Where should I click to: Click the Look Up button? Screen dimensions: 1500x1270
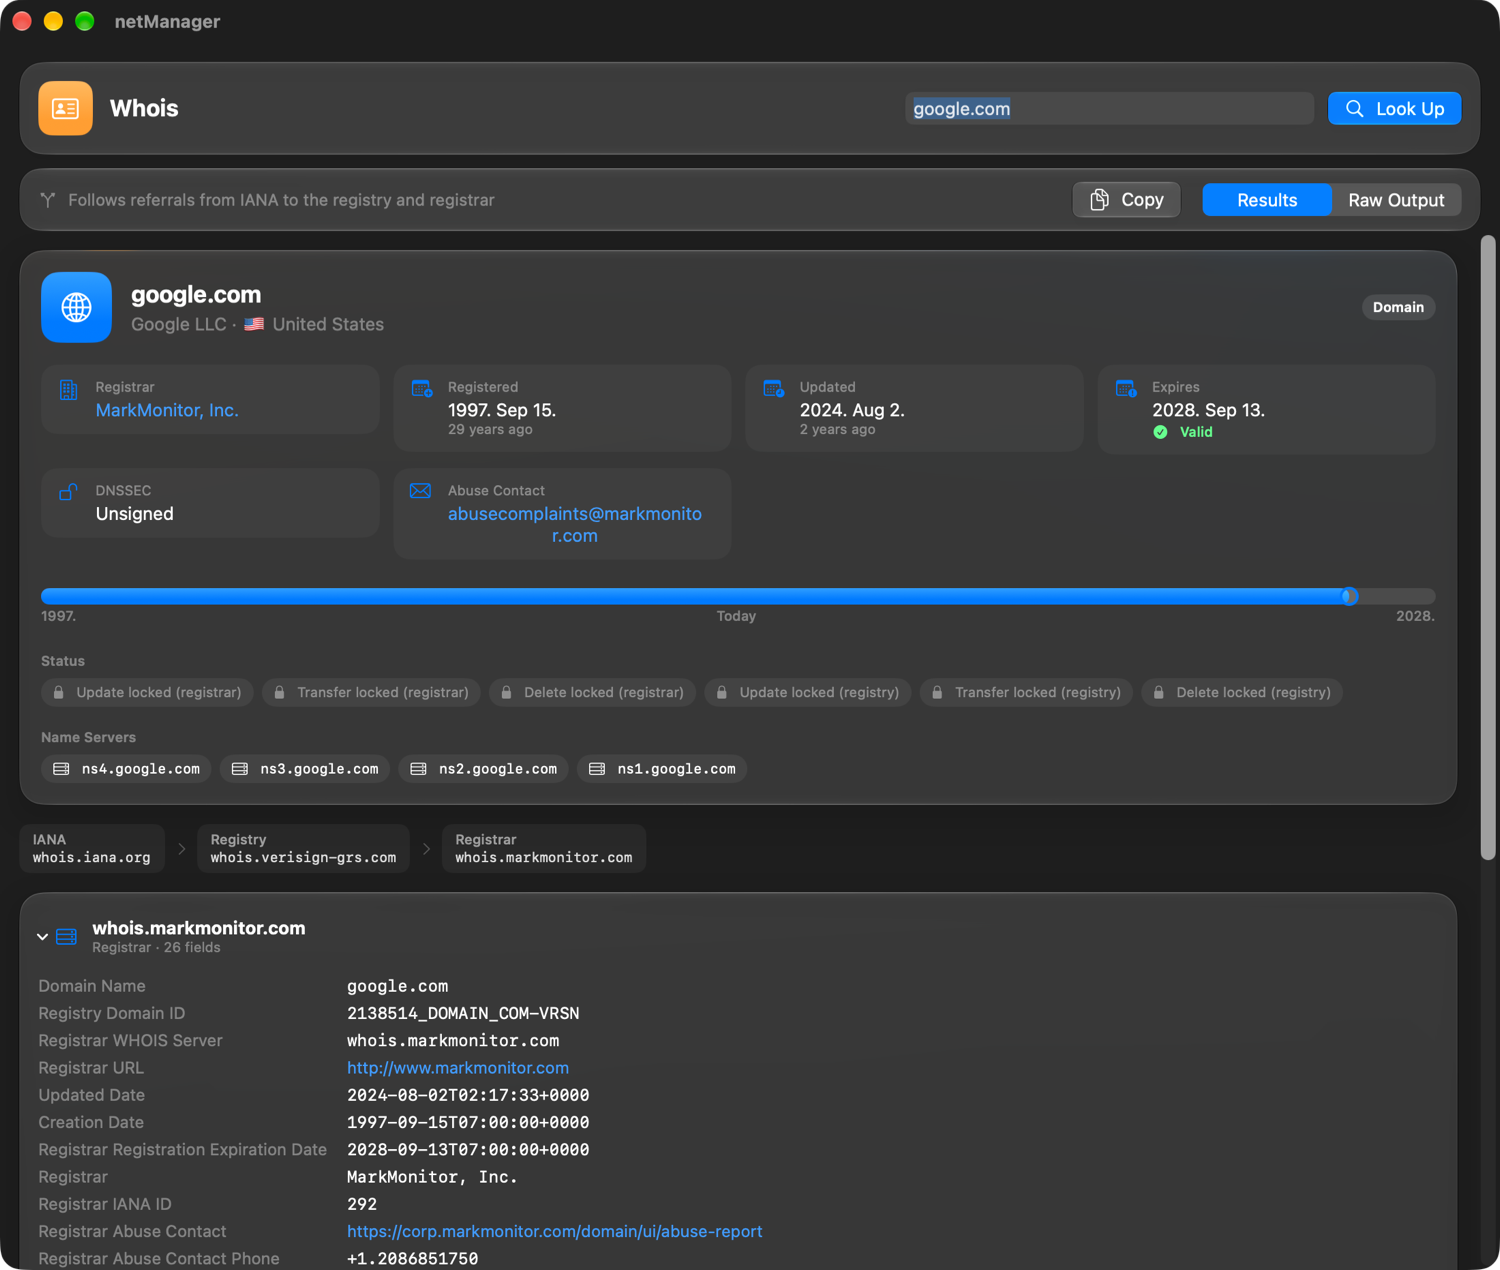(1394, 109)
